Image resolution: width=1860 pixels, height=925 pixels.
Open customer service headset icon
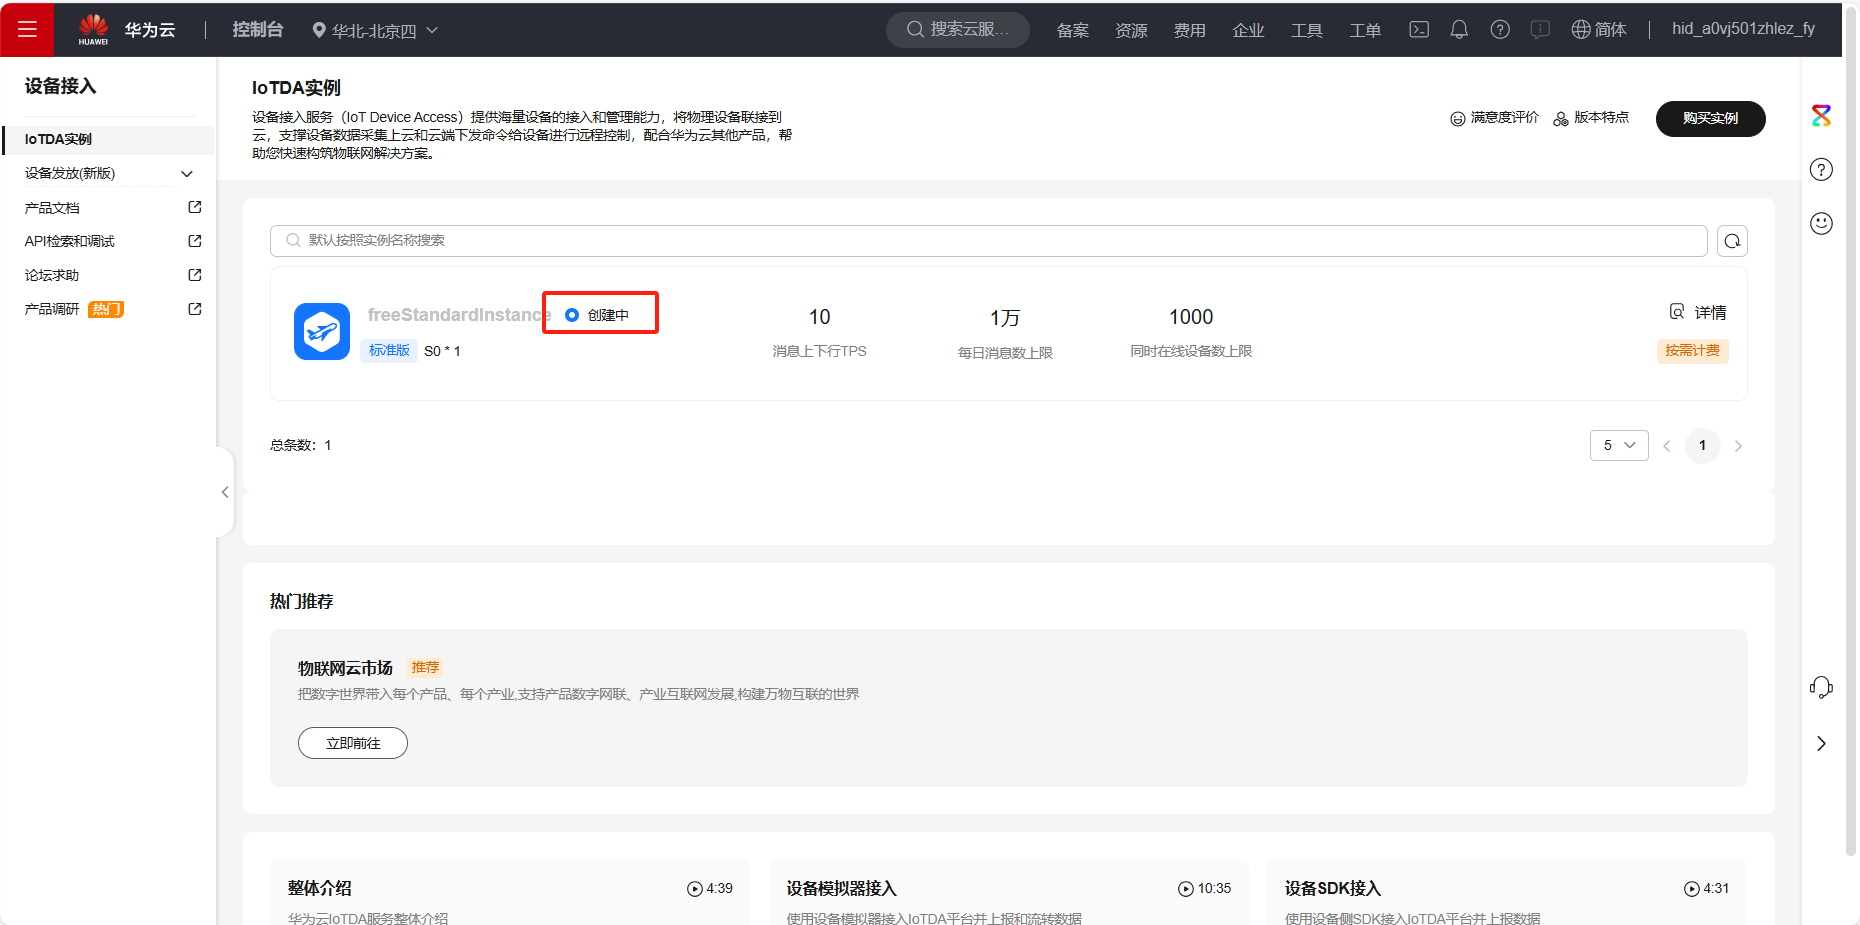[x=1821, y=687]
